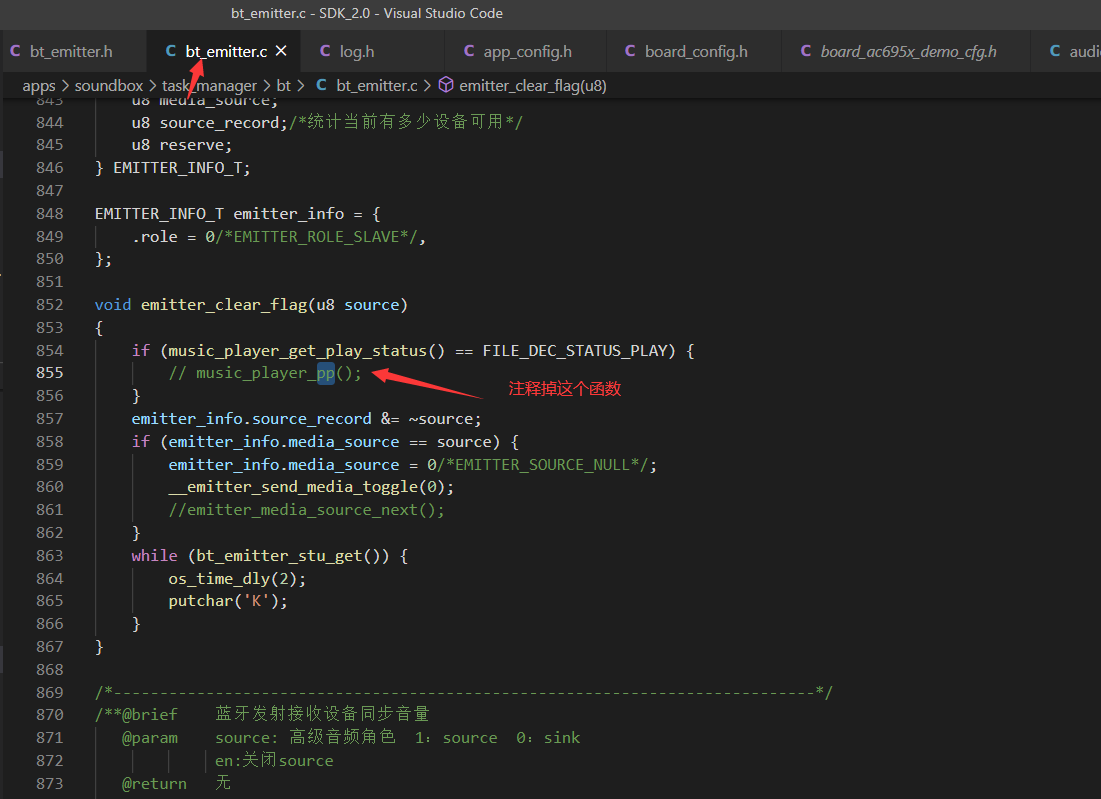1101x799 pixels.
Task: Select line number 848 in the gutter
Action: coord(50,213)
